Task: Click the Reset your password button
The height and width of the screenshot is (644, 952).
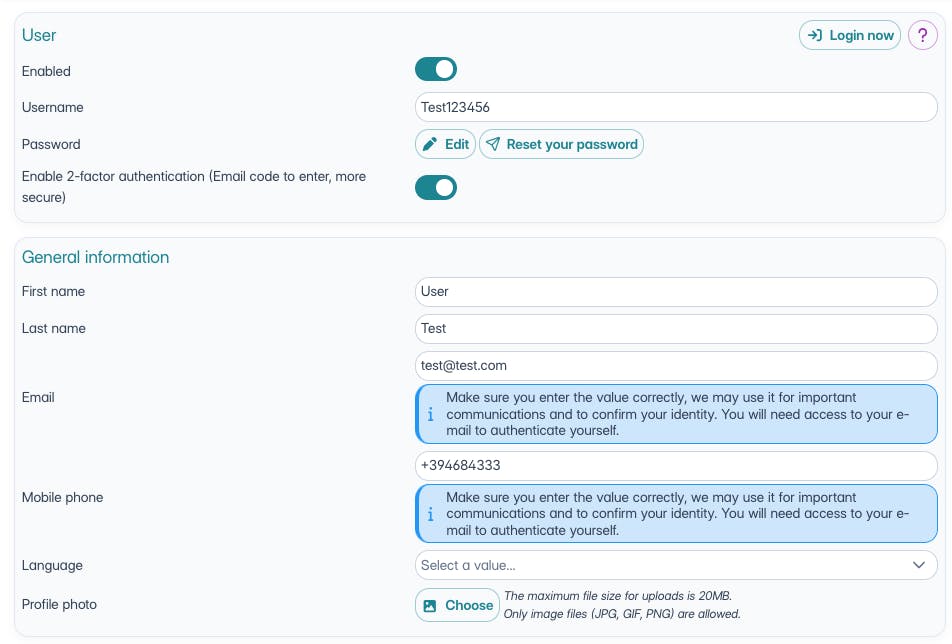Action: [x=571, y=144]
